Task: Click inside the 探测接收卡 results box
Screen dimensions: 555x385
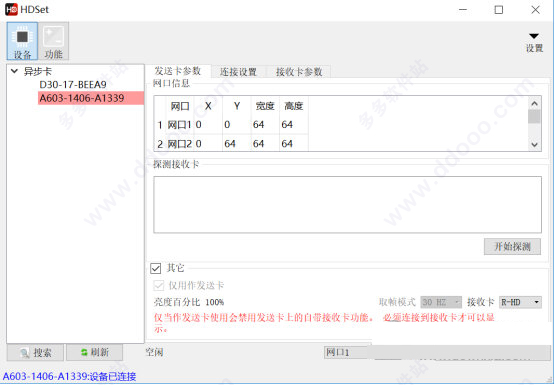Action: pyautogui.click(x=347, y=205)
